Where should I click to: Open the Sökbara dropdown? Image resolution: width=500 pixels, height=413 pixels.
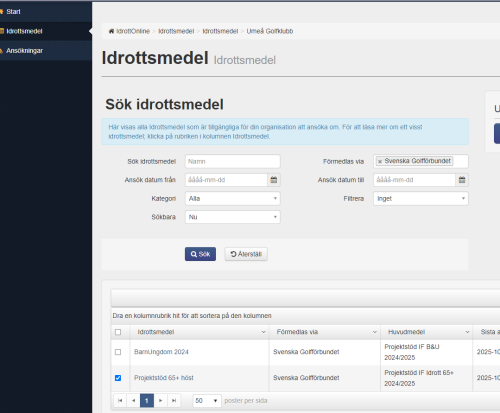[233, 217]
